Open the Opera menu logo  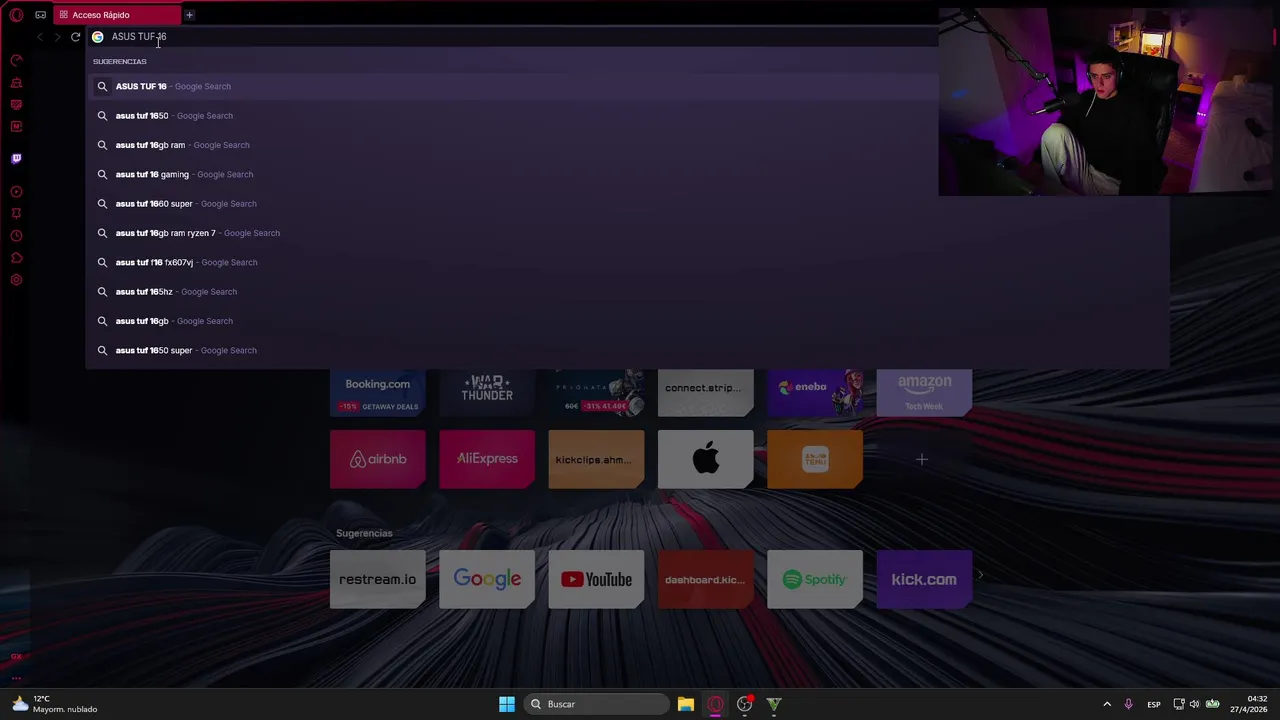click(16, 15)
